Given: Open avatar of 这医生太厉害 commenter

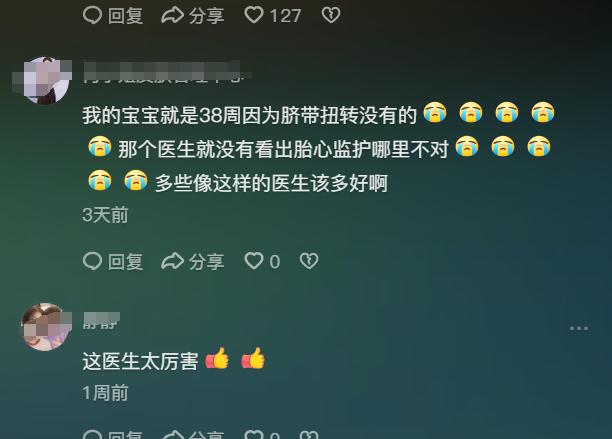Looking at the screenshot, I should 46,327.
